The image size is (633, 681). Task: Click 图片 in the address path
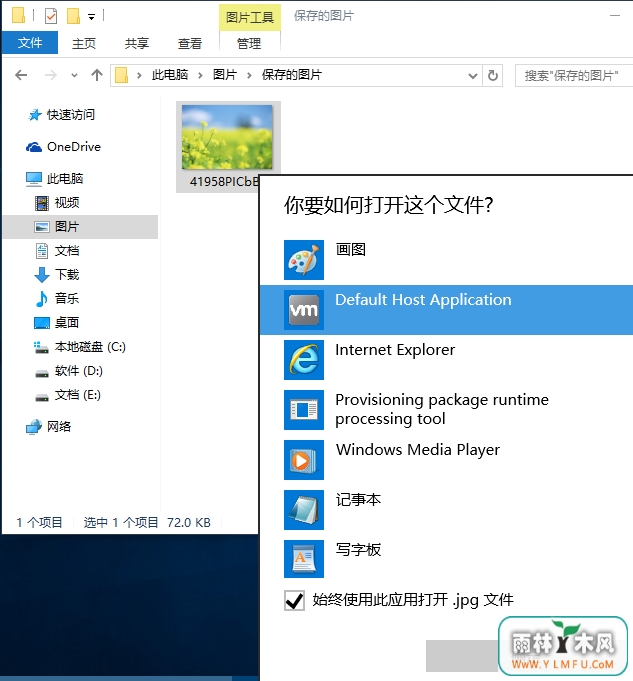point(225,75)
